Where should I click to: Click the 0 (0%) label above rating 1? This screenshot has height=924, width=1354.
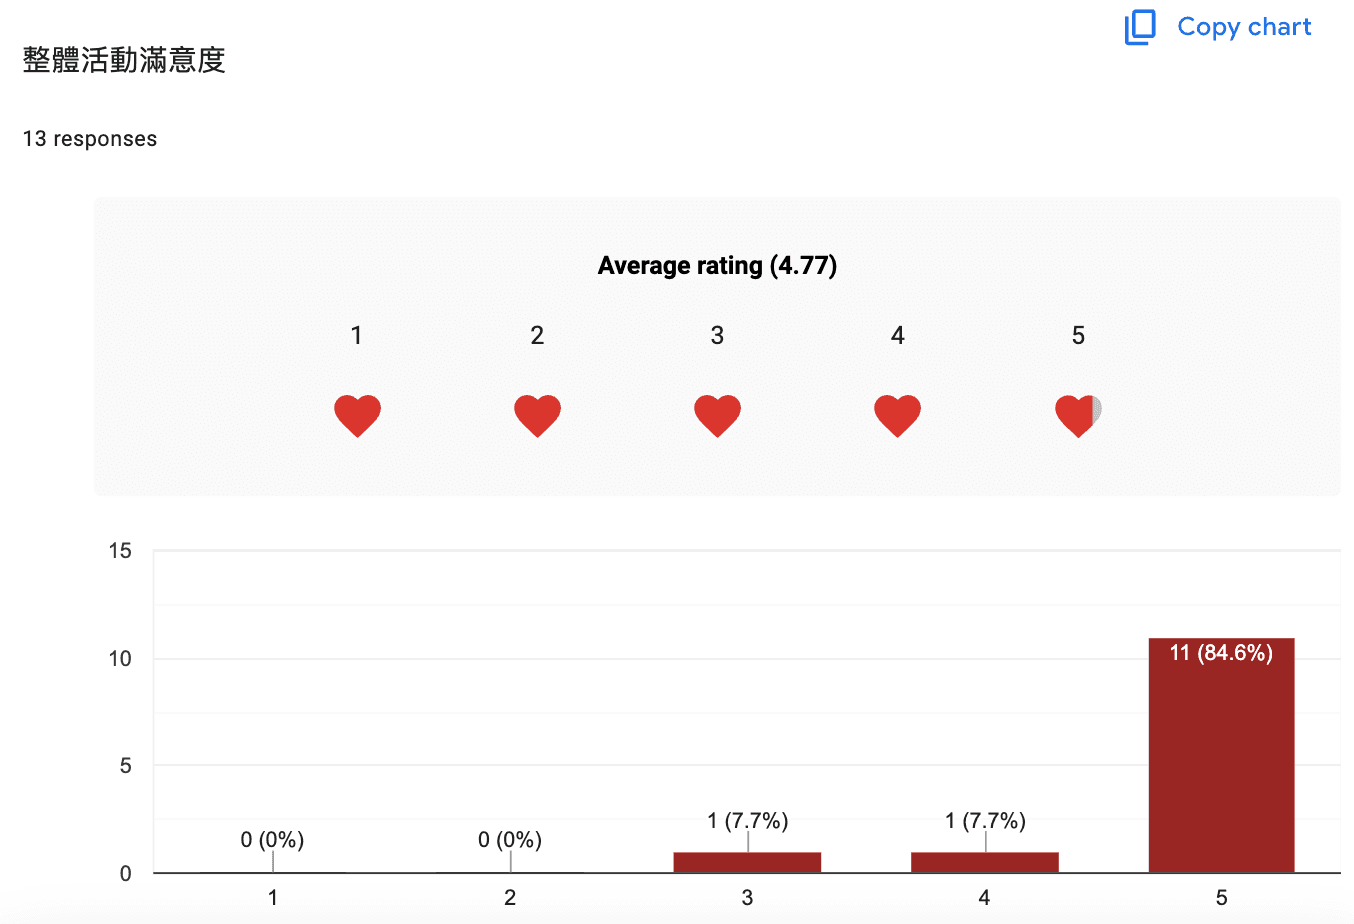[272, 840]
